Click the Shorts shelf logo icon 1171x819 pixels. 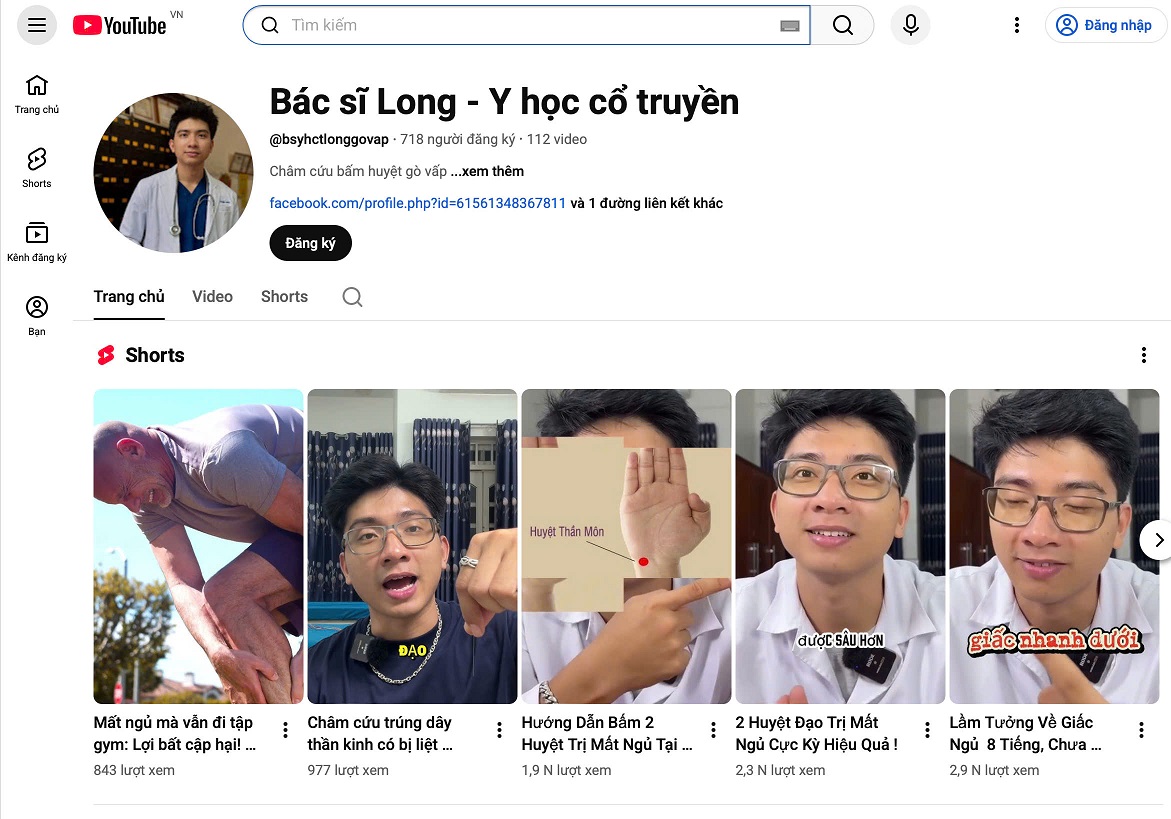pyautogui.click(x=104, y=355)
